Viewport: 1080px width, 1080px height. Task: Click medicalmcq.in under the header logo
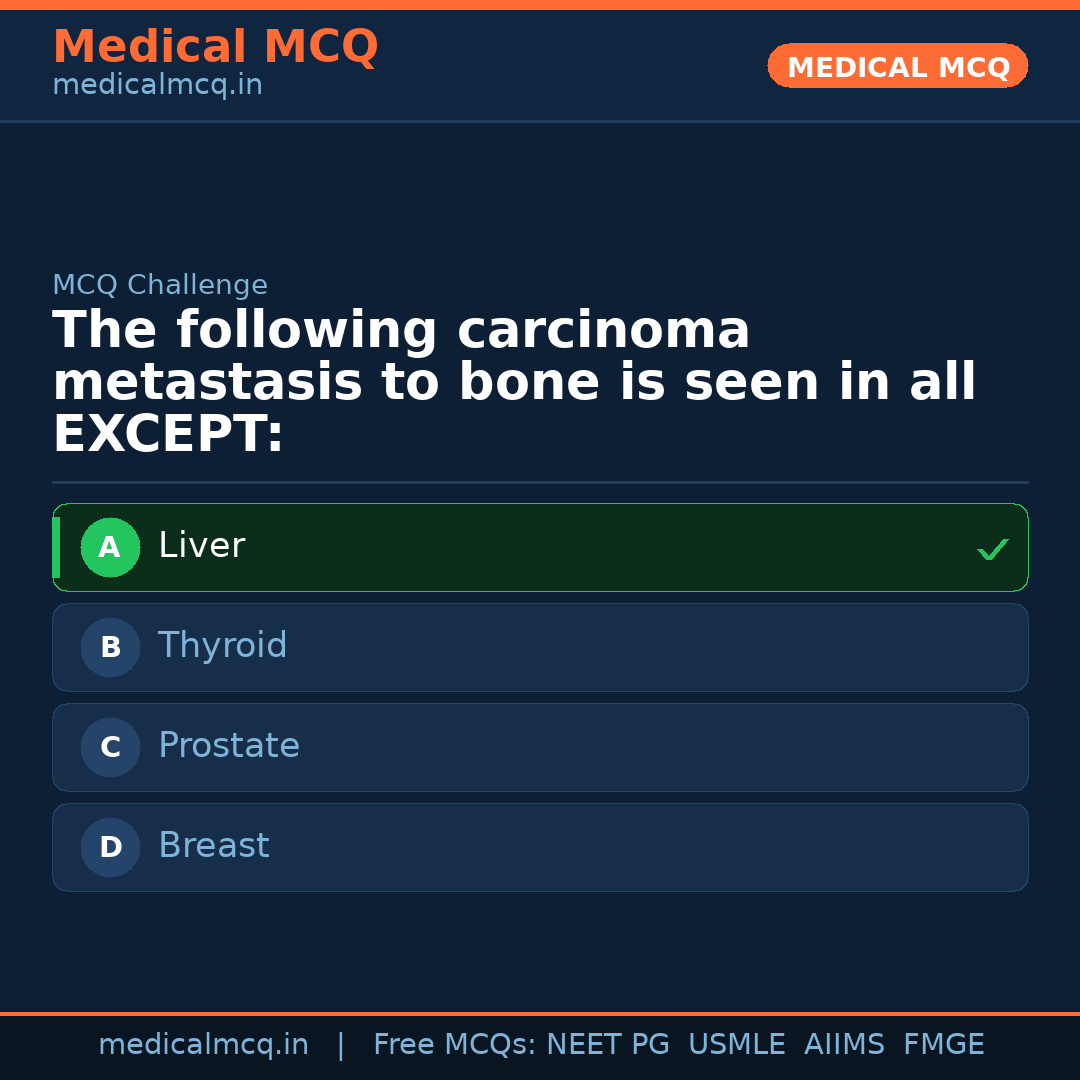coord(157,85)
